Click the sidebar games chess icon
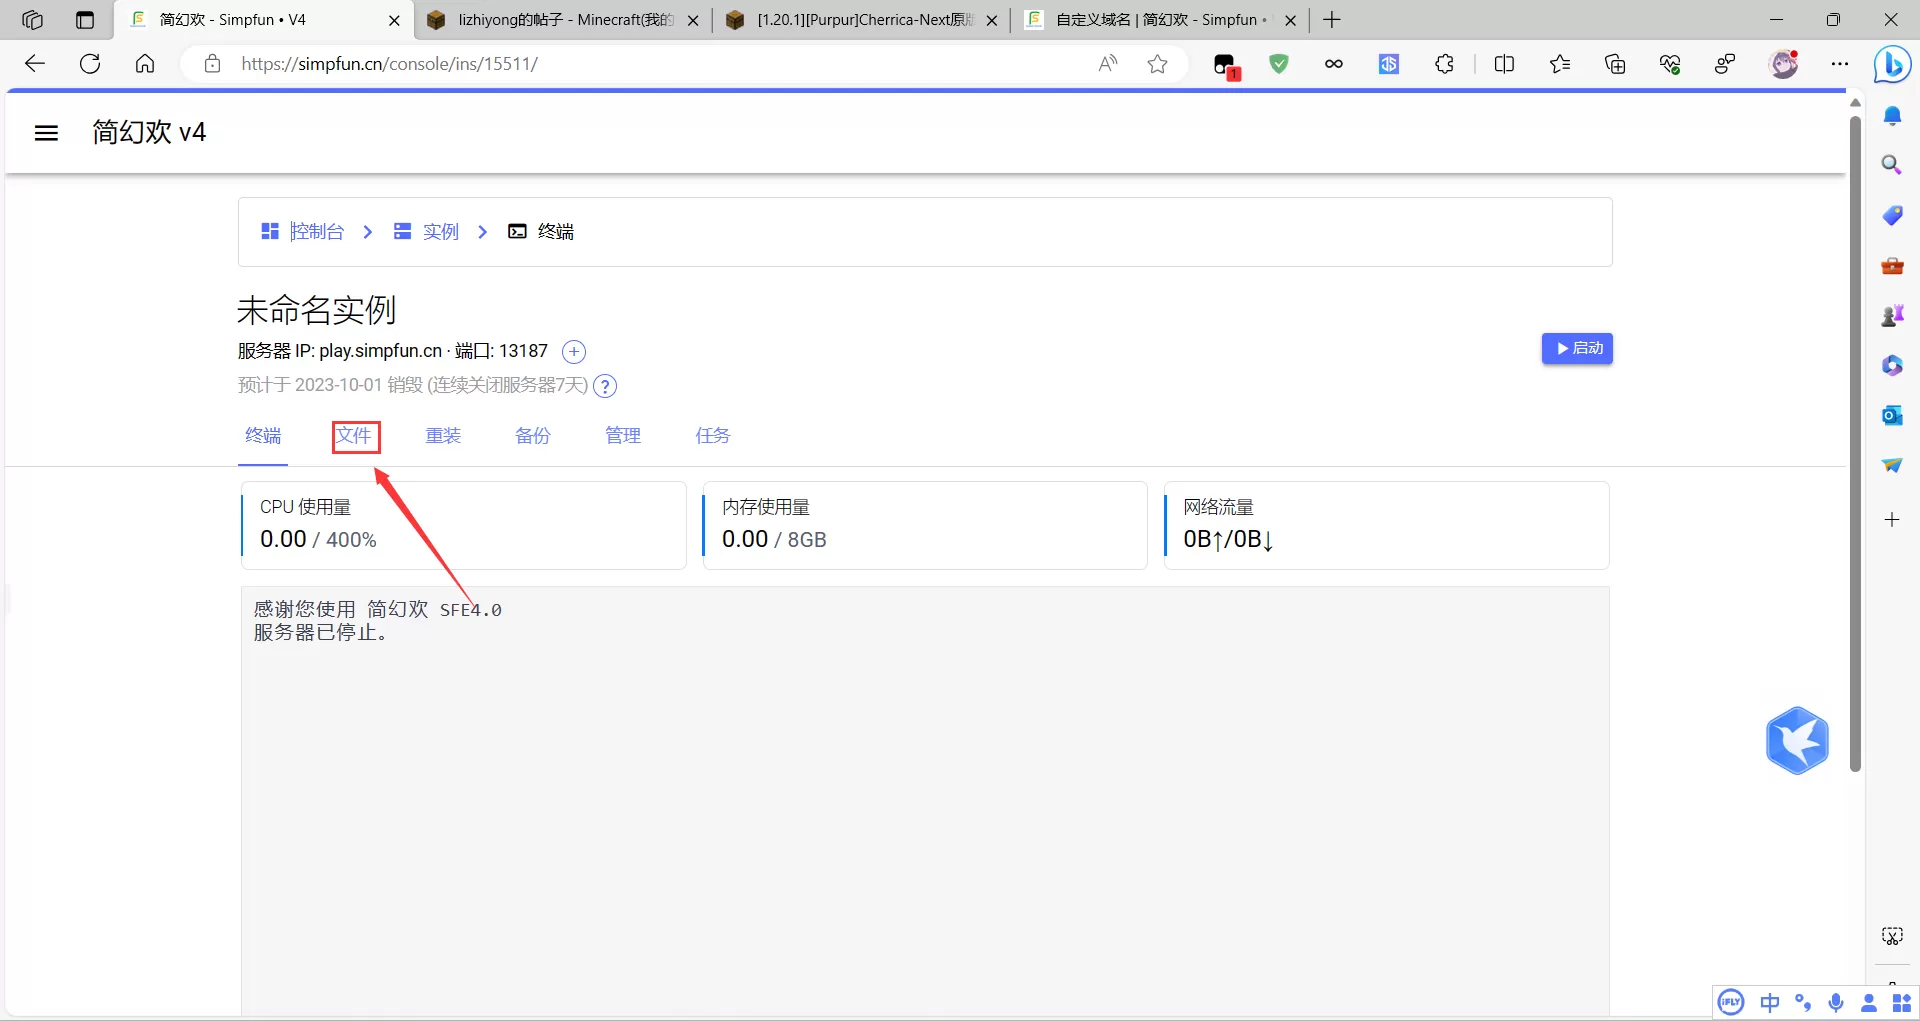 (1892, 316)
